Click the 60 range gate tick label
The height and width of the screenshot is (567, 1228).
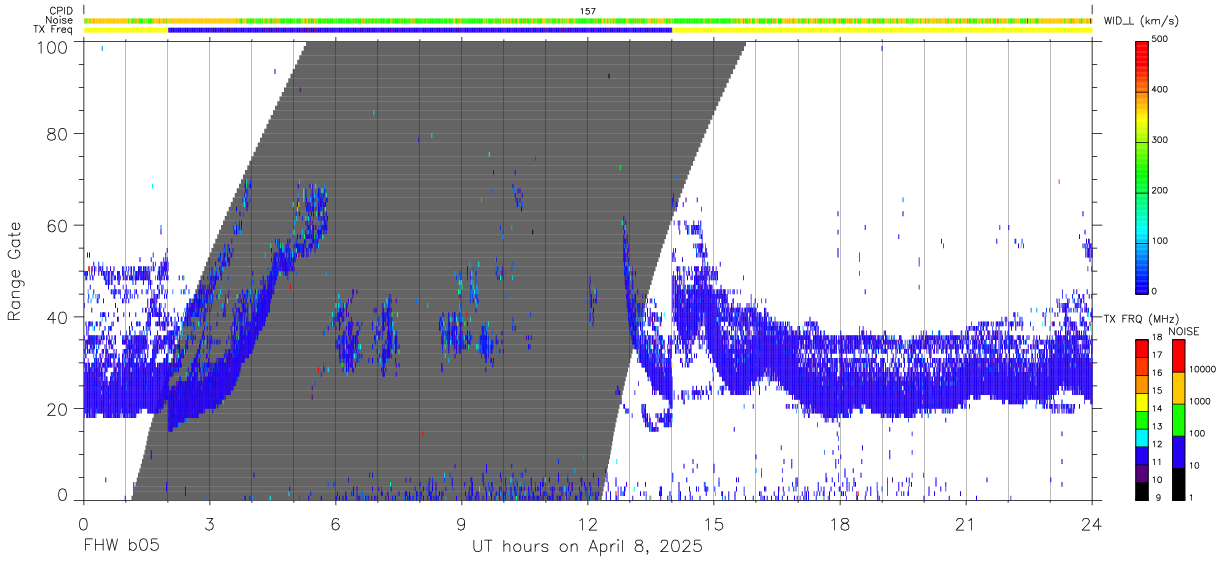(58, 226)
